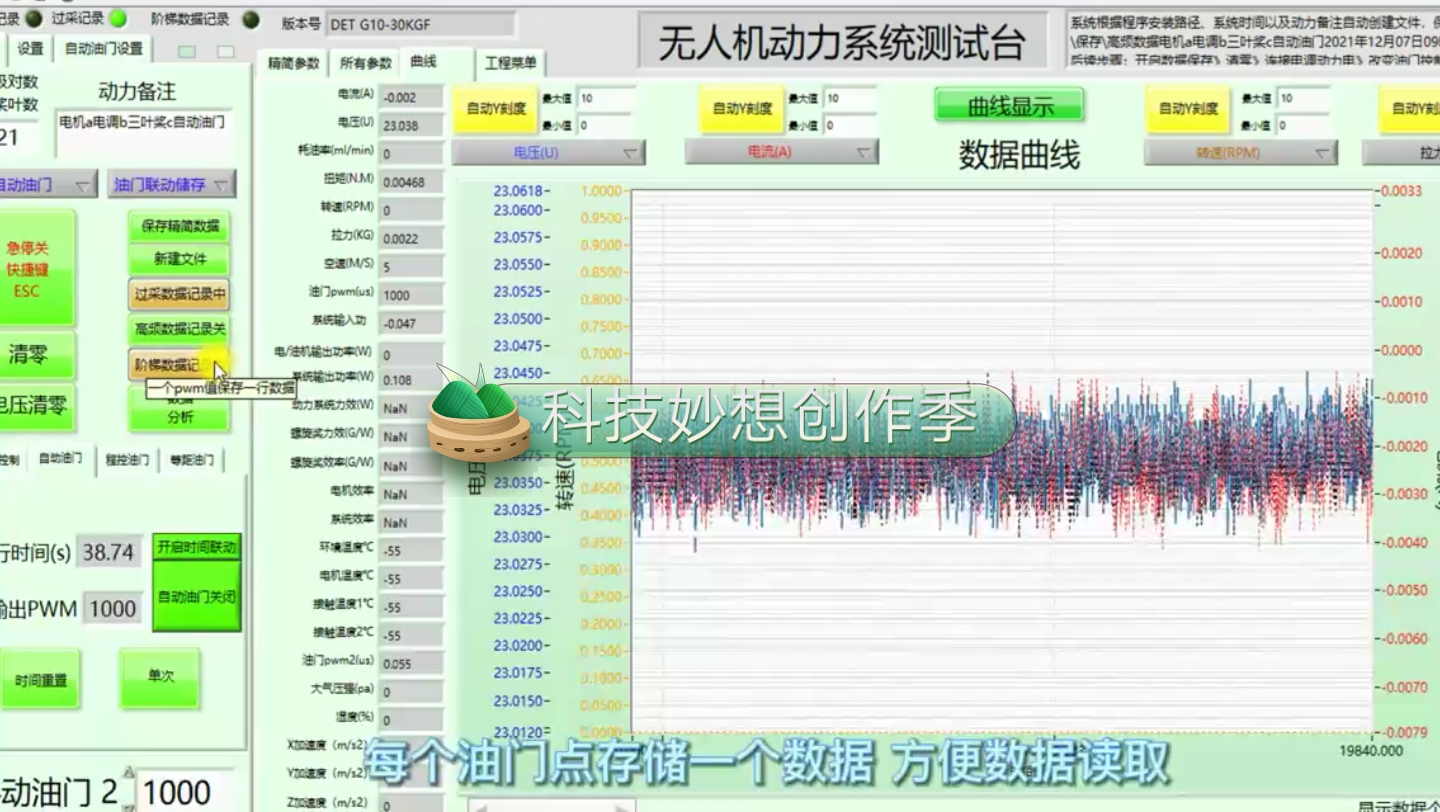This screenshot has height=812, width=1440.
Task: Click the small white square beside 自动油门设置 tab
Action: pos(226,50)
